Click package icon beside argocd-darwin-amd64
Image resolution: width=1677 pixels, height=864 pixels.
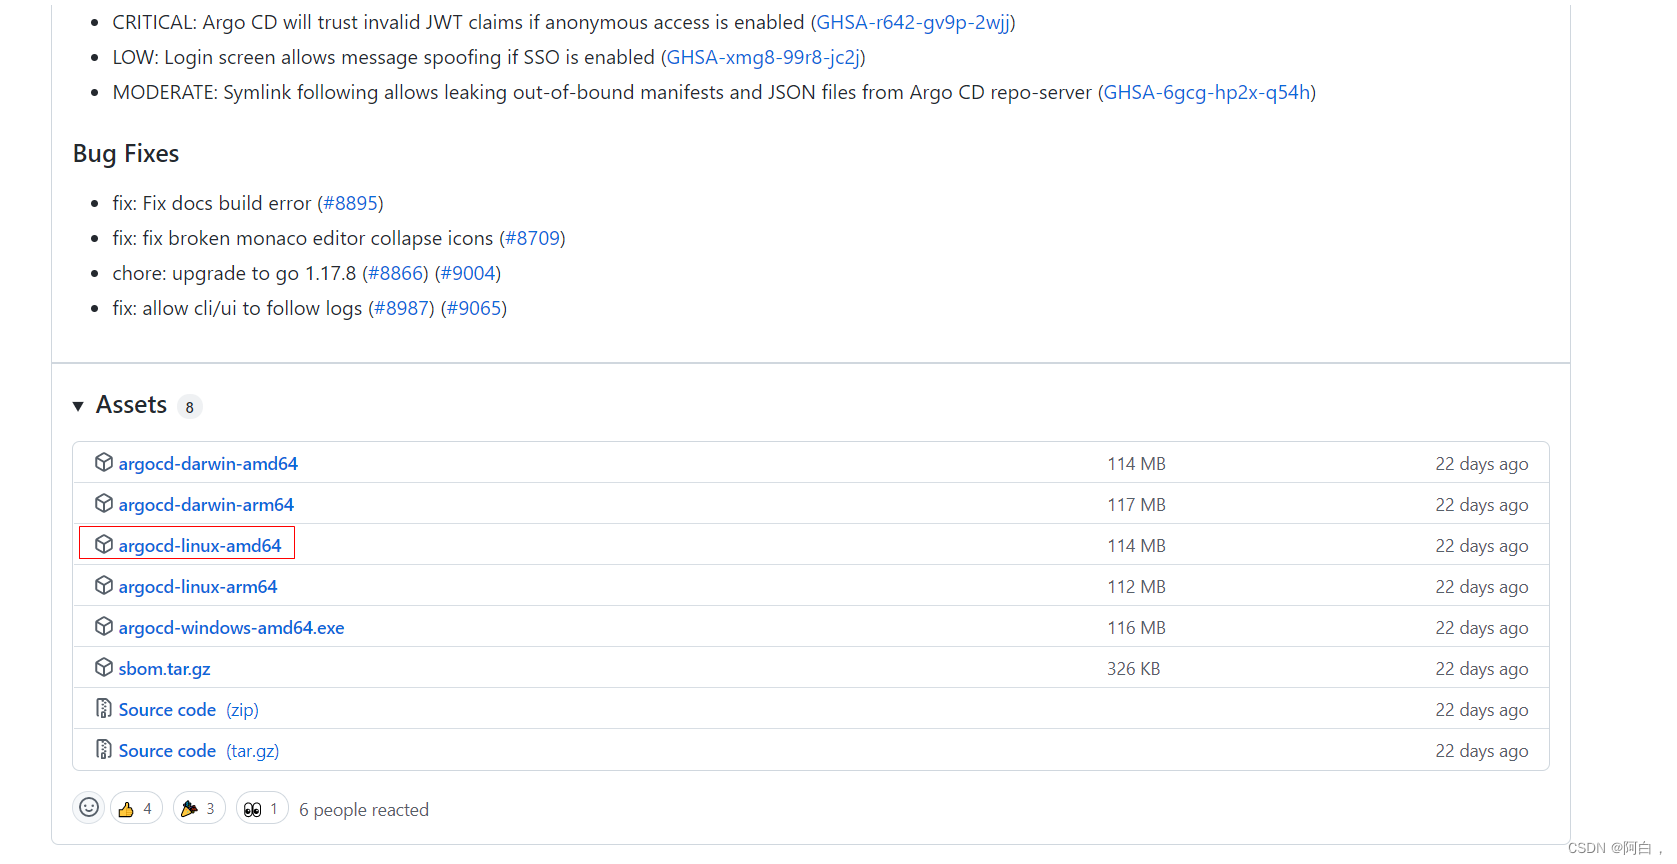pyautogui.click(x=104, y=462)
